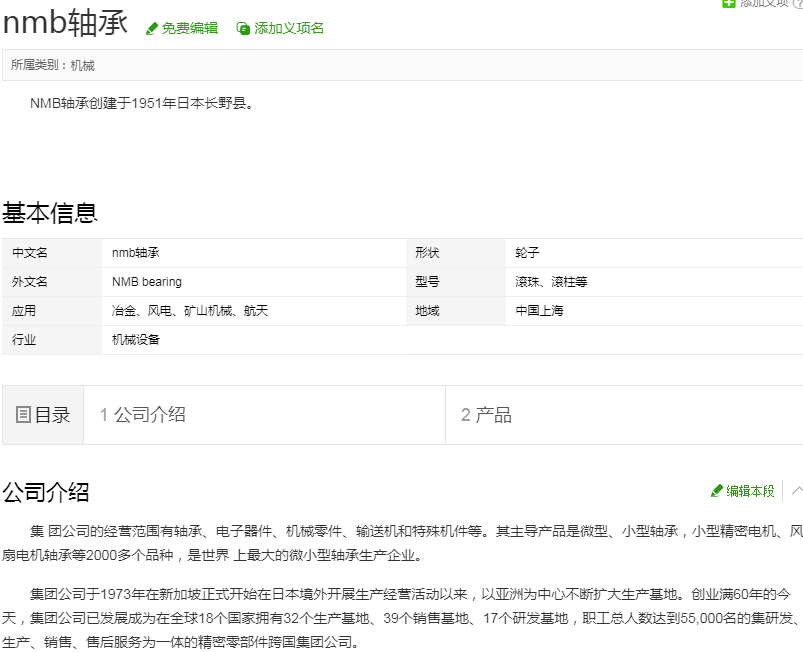Click the NMB bearing value
Viewport: 803px width, 652px height.
pos(147,282)
